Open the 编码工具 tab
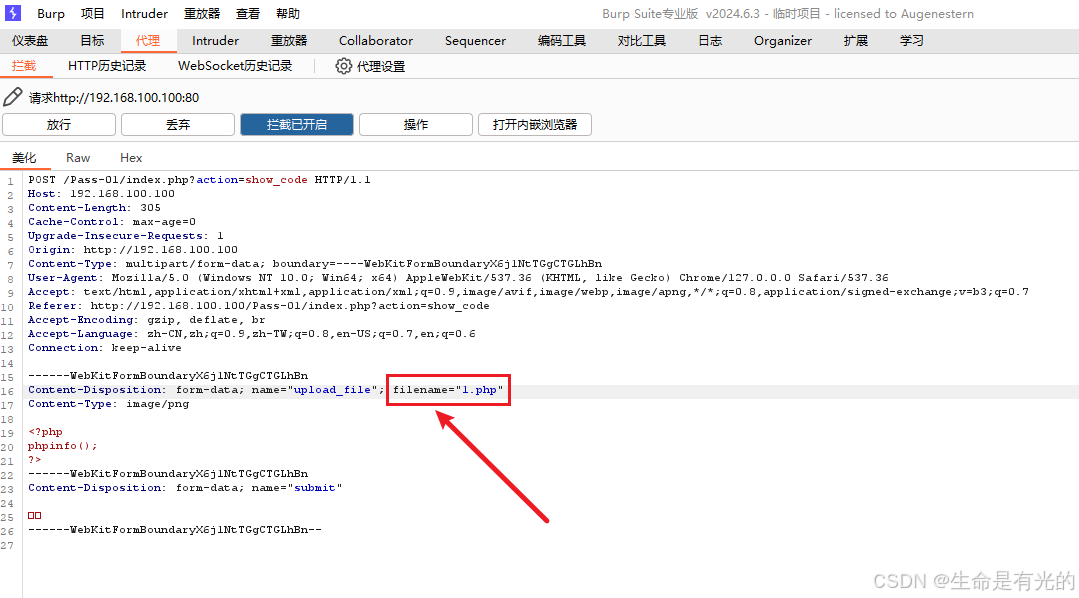 pos(562,41)
